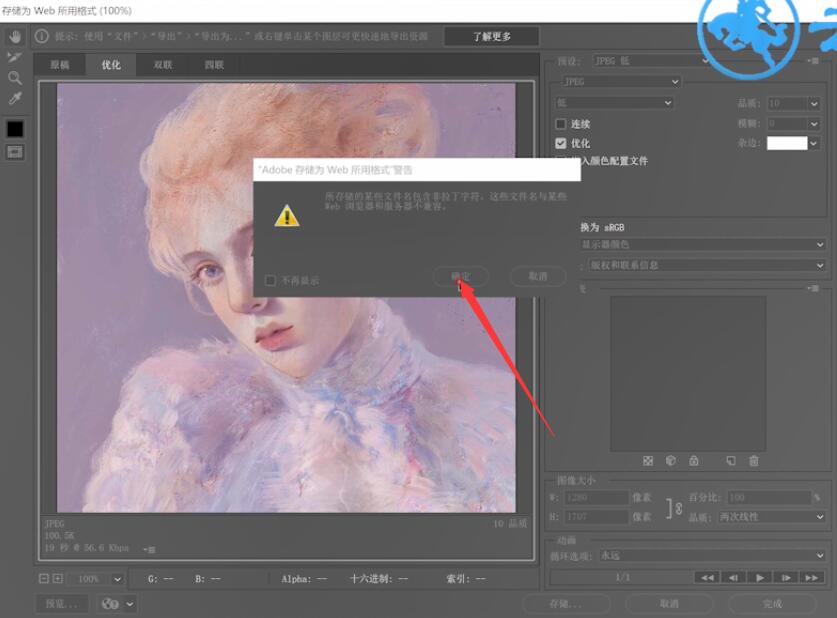The width and height of the screenshot is (837, 618).
Task: Switch to the 四联 tab
Action: click(x=214, y=65)
